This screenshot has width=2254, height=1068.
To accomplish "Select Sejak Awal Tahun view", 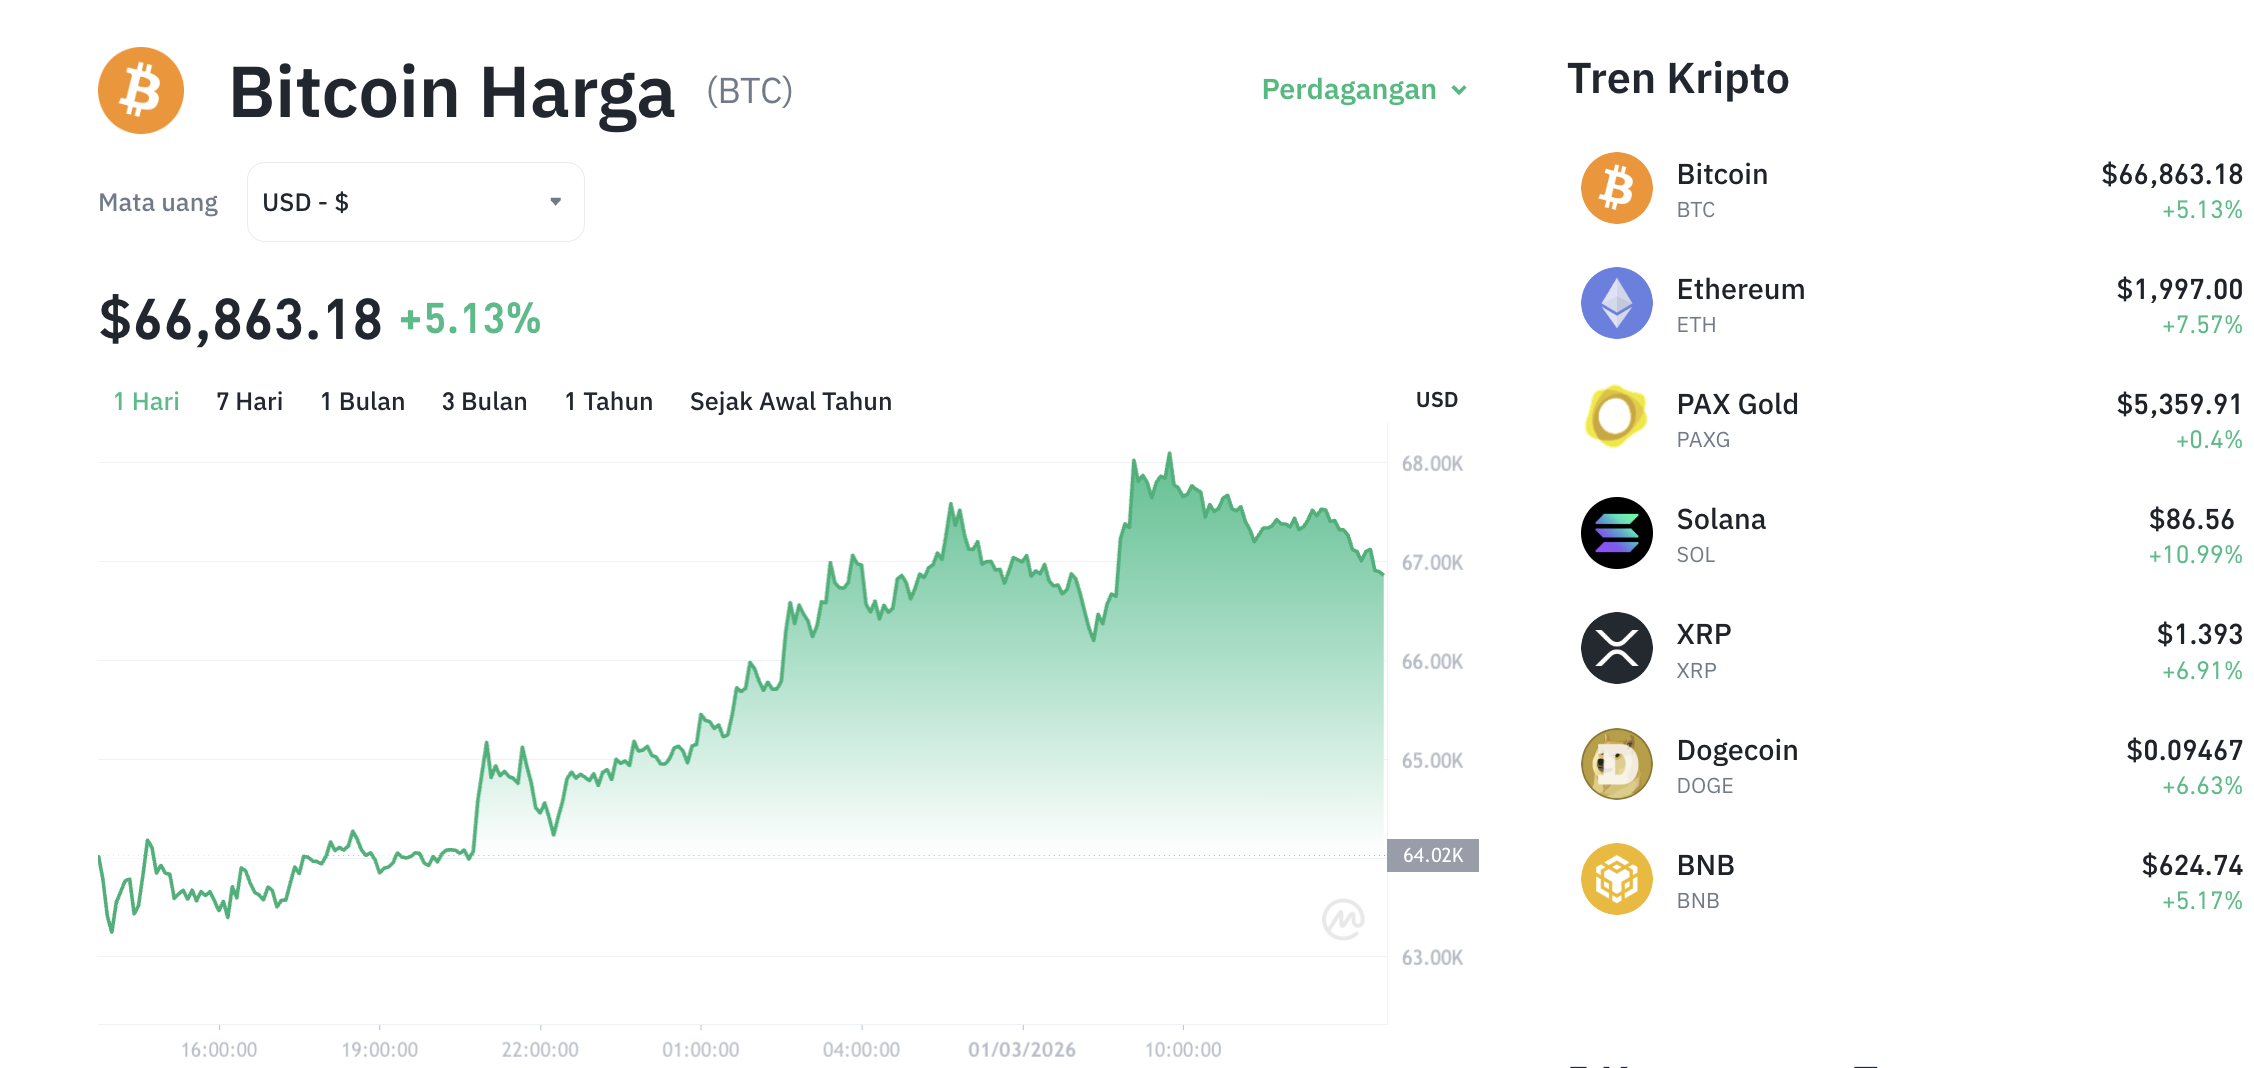I will [790, 401].
